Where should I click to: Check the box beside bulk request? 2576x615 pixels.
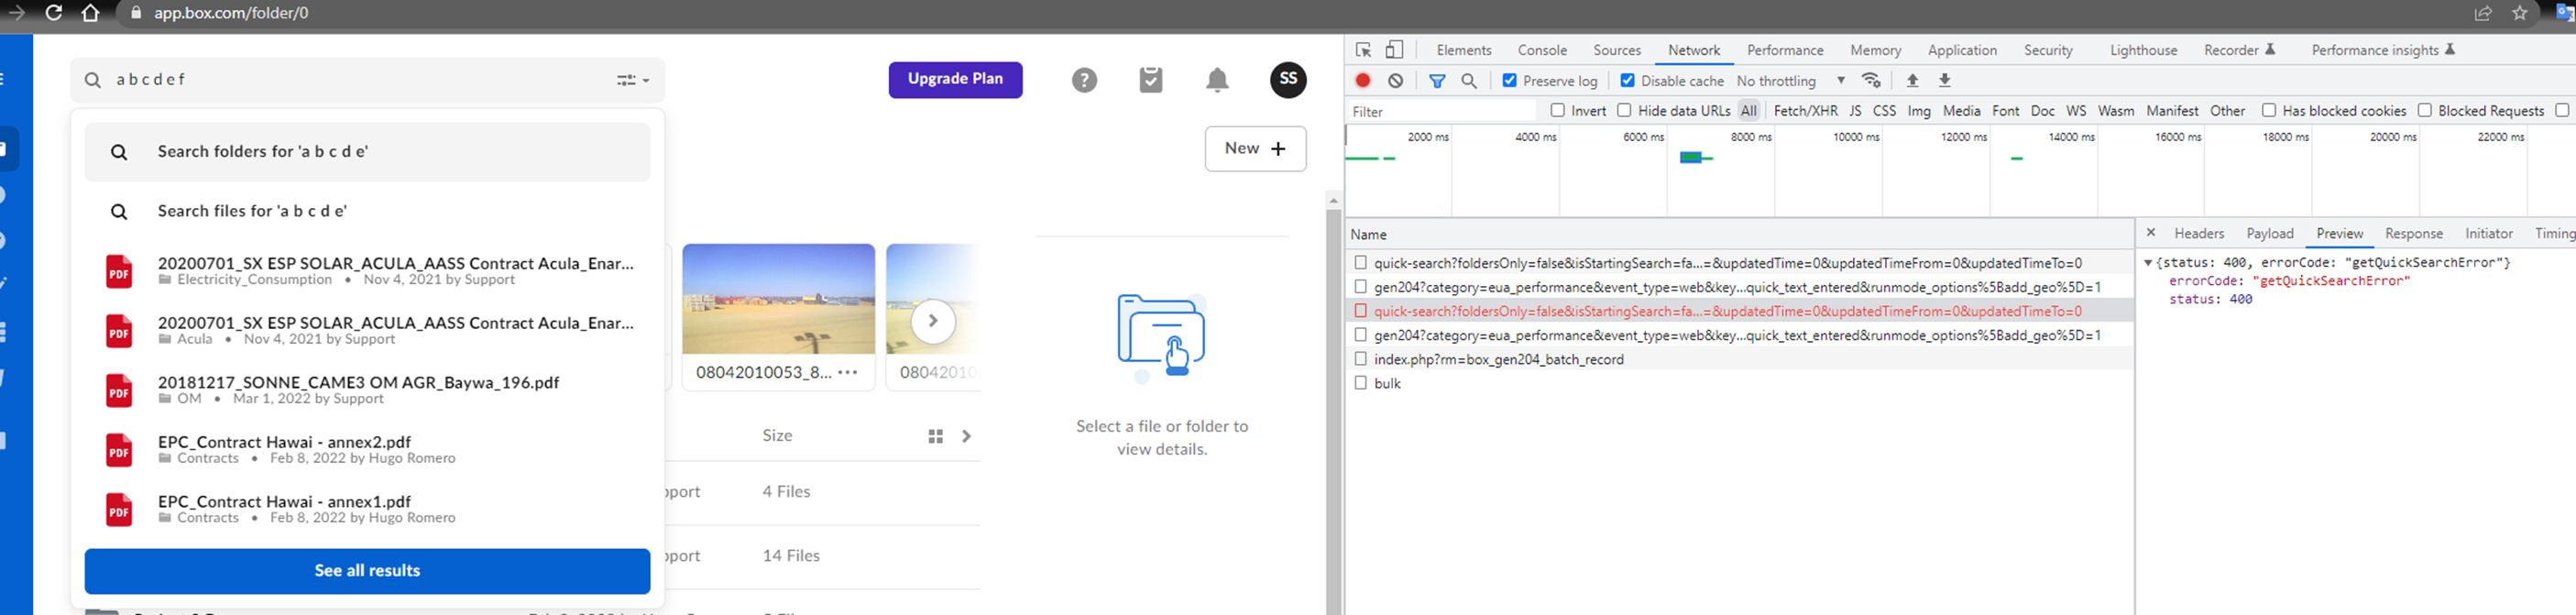[1360, 382]
